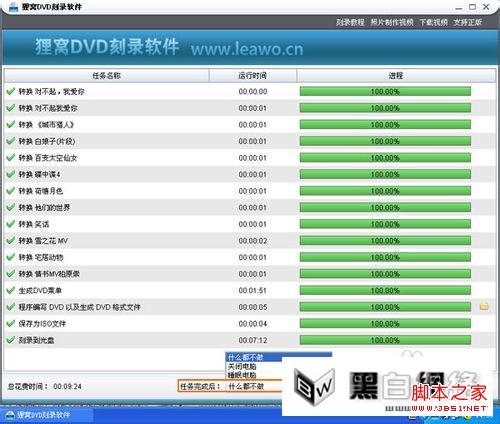The height and width of the screenshot is (424, 500).
Task: Visit the www.leawo.cn banner link
Action: coord(247,49)
